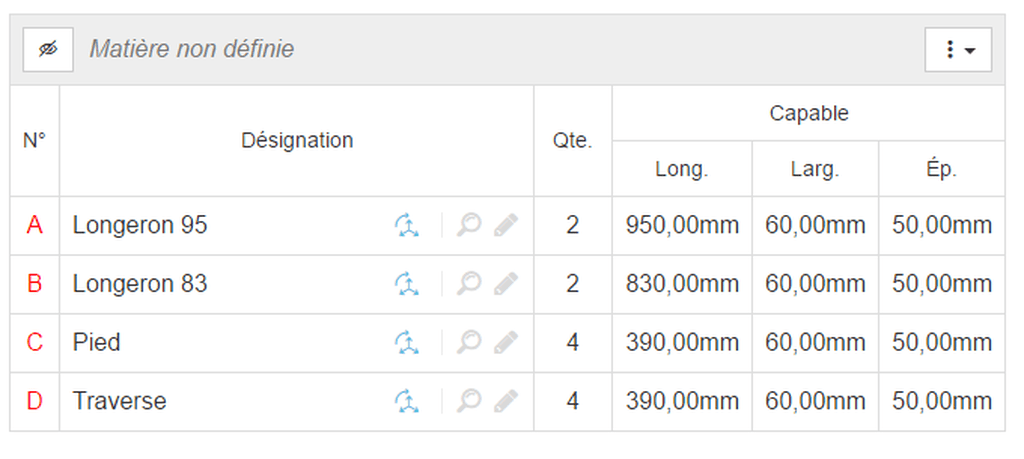Click the Matière non définie title text
Screen dimensions: 1024x459
pyautogui.click(x=191, y=49)
